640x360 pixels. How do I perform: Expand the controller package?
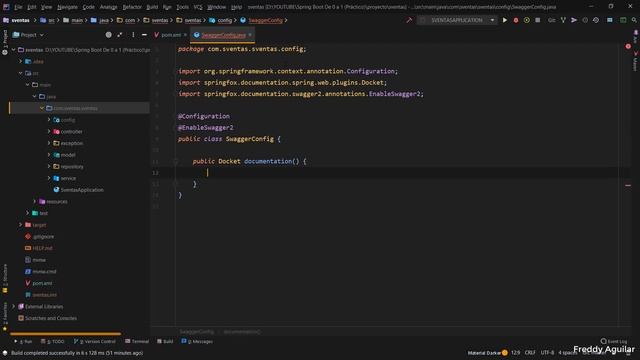[49, 131]
